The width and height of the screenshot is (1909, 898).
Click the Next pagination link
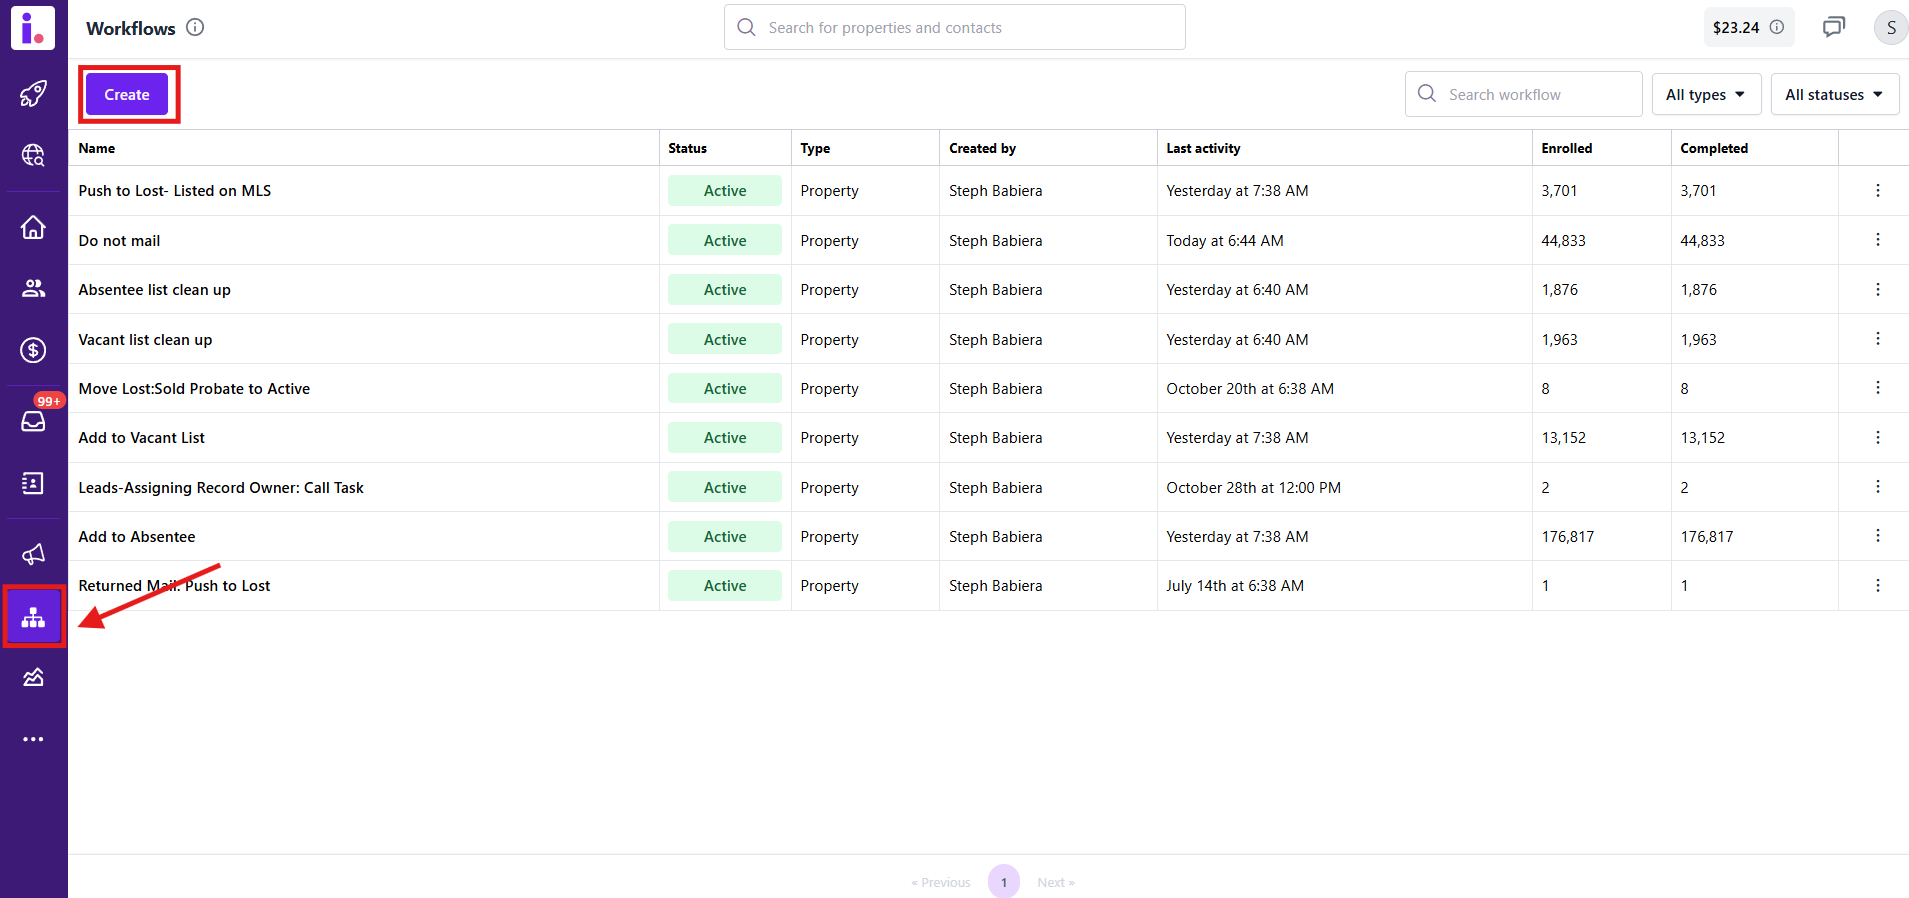(x=1055, y=882)
